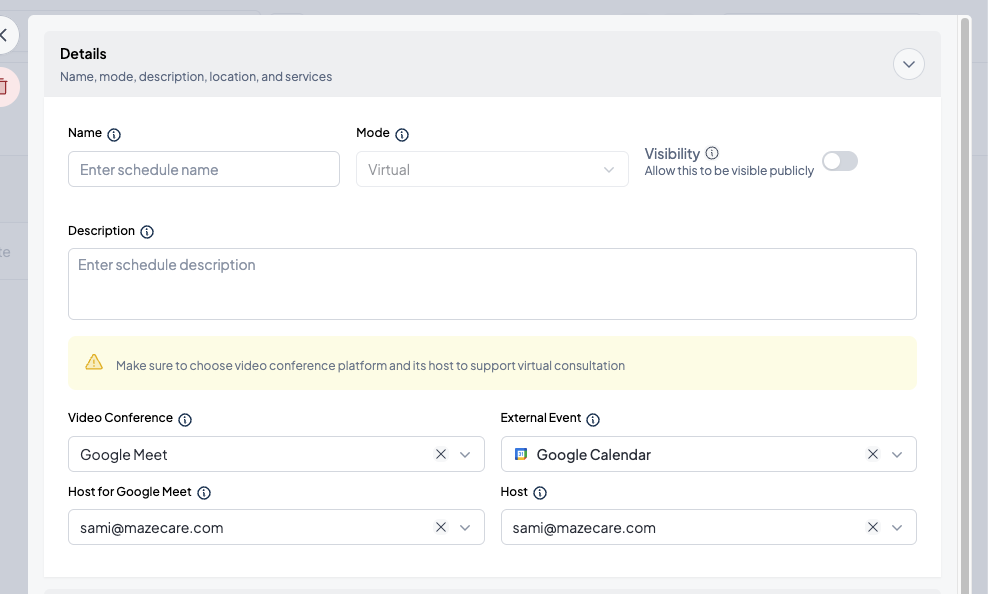Viewport: 988px width, 594px height.
Task: Click 'Allow this to be visible publicly' text
Action: point(729,171)
